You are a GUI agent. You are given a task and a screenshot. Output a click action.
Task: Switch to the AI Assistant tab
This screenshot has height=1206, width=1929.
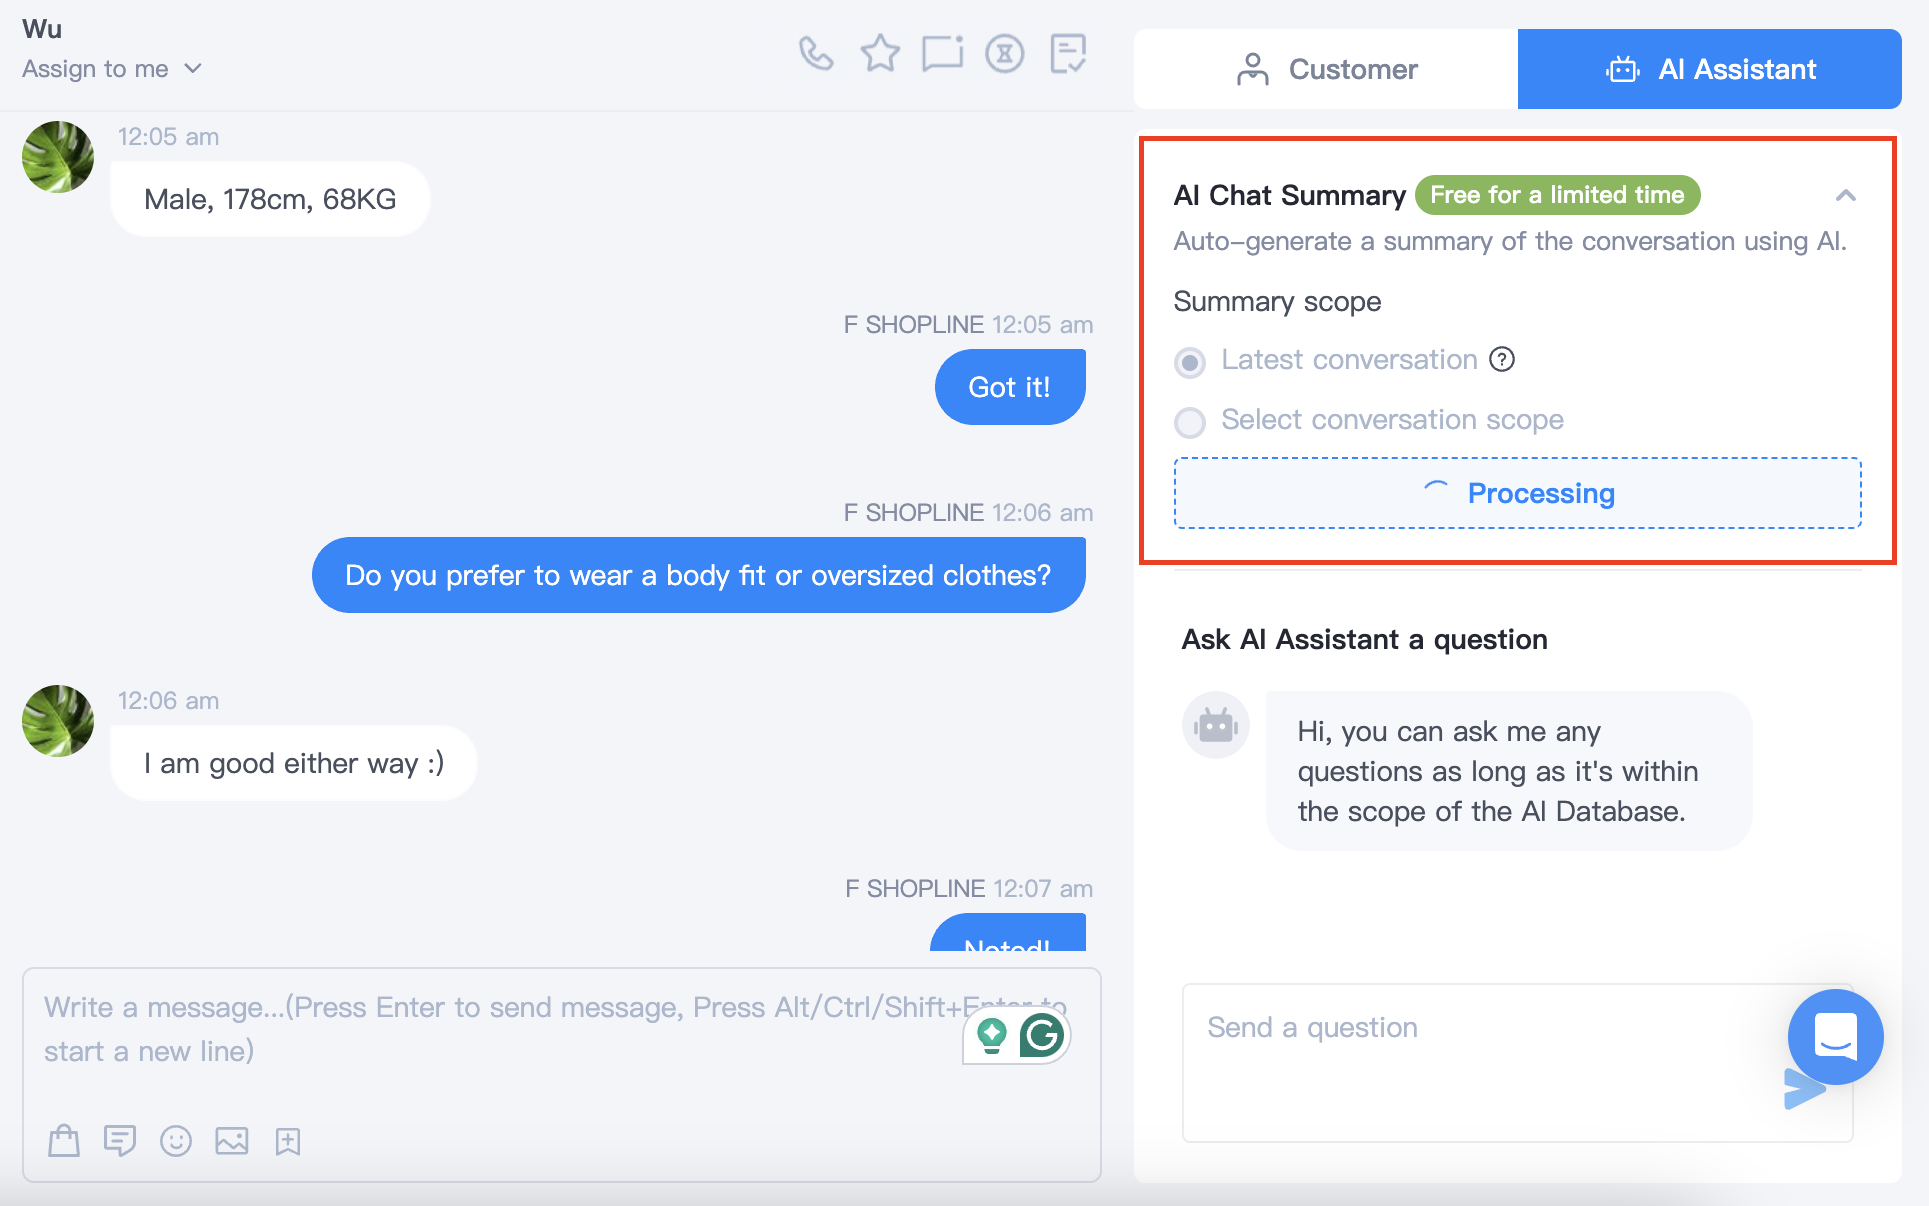click(x=1710, y=69)
